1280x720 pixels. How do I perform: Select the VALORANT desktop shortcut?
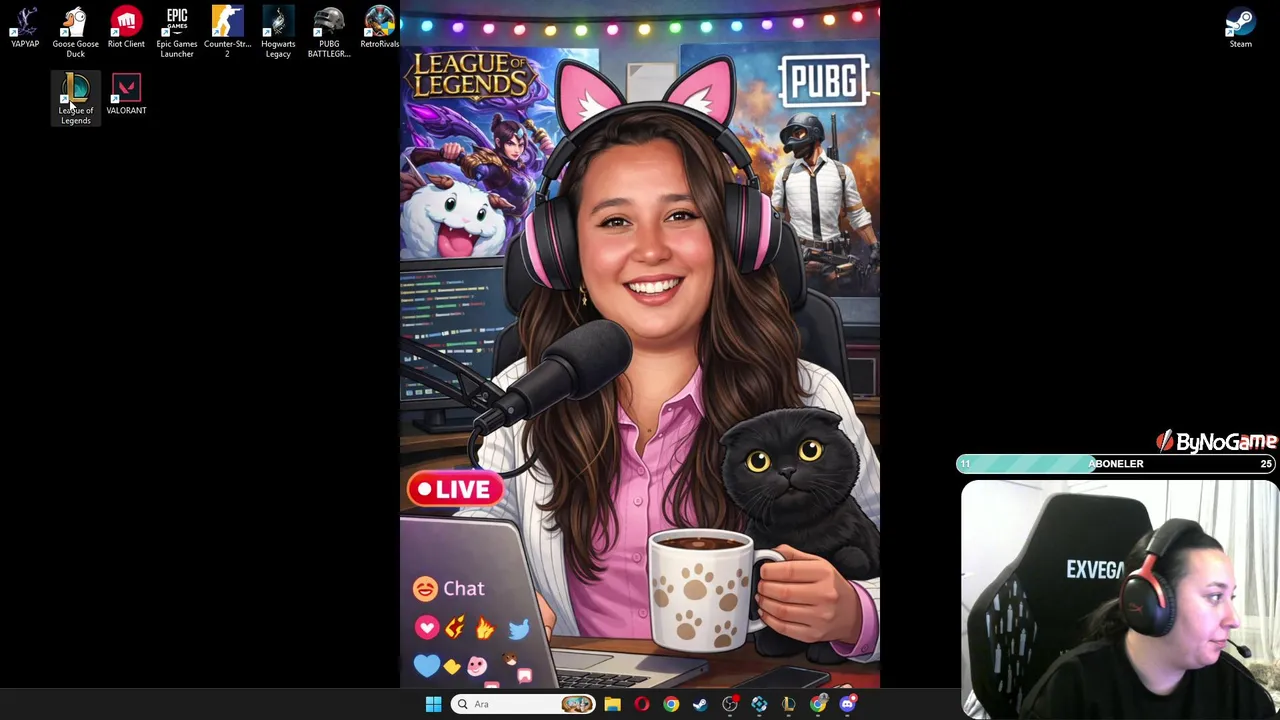[x=126, y=95]
